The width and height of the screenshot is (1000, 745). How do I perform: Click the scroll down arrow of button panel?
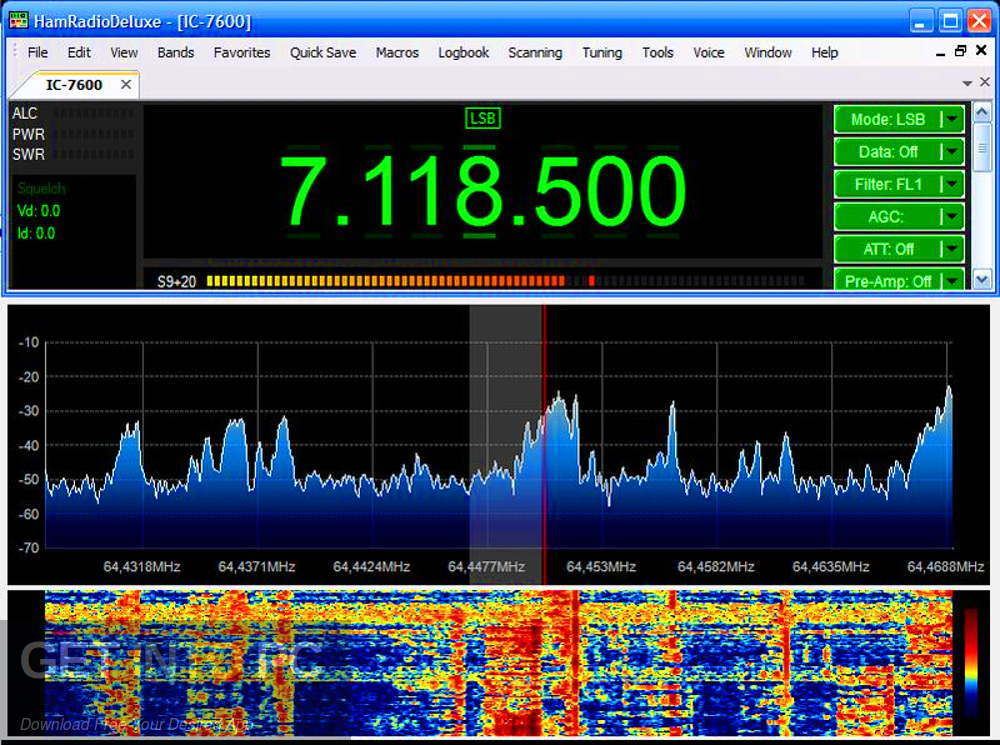pos(982,279)
